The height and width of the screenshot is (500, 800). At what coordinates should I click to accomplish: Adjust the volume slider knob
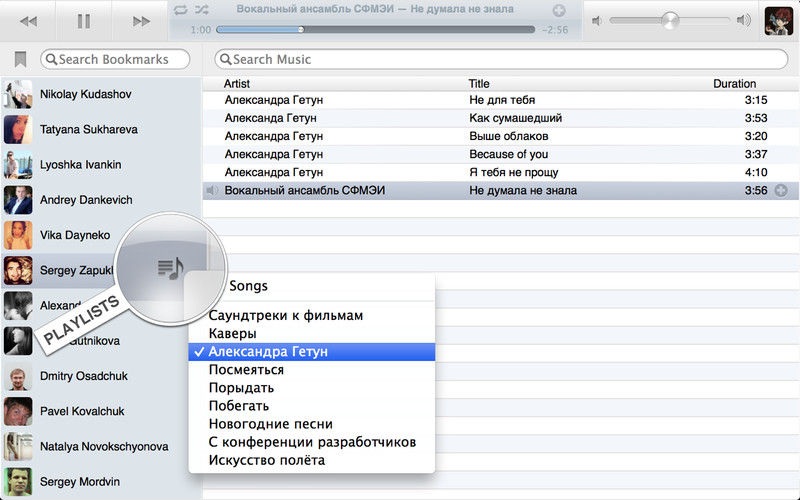coord(670,20)
